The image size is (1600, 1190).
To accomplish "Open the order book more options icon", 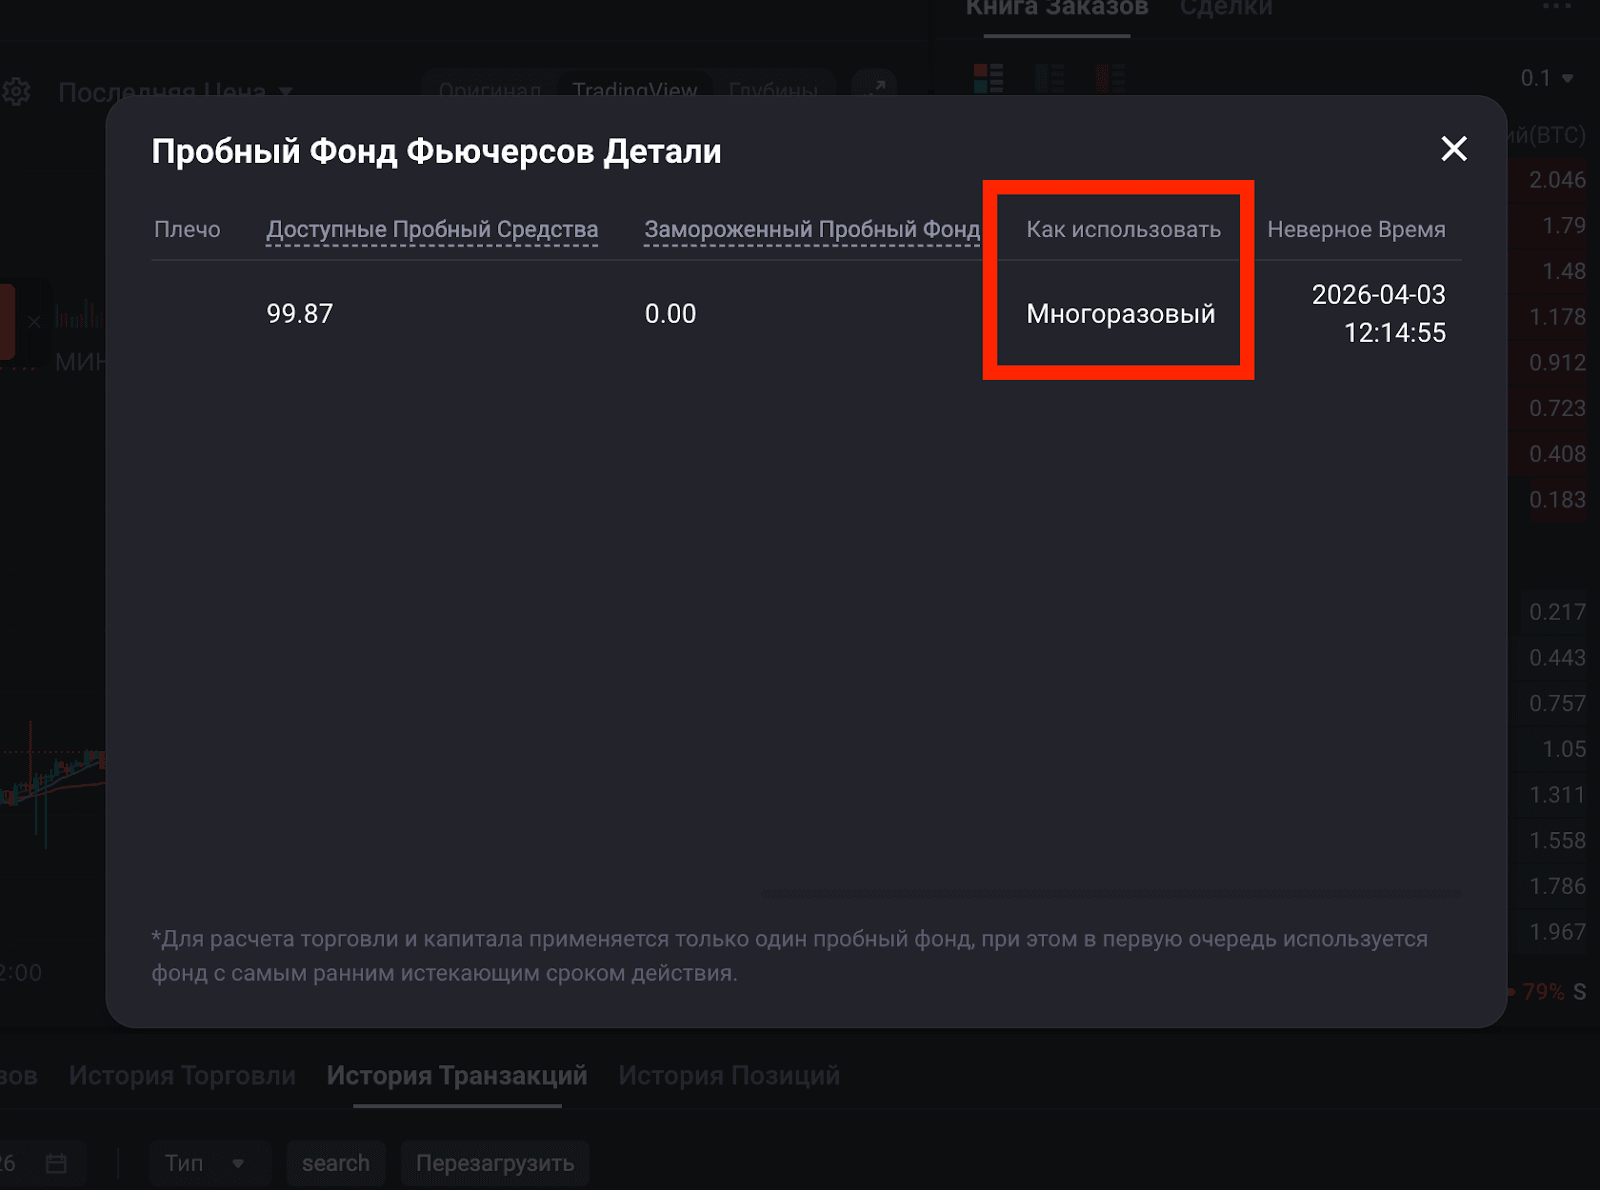I will [1556, 7].
